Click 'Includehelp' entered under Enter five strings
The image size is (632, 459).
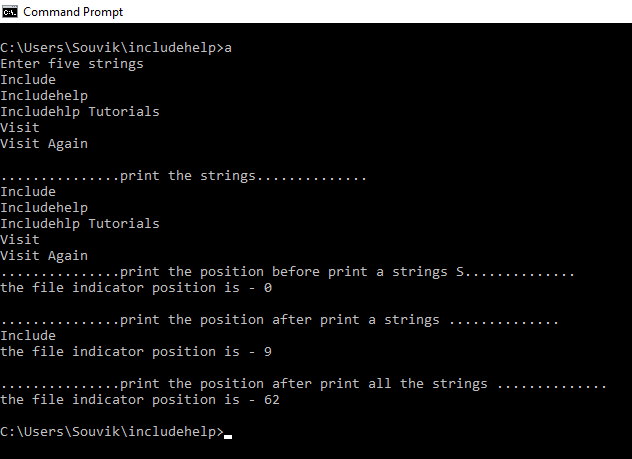point(44,96)
